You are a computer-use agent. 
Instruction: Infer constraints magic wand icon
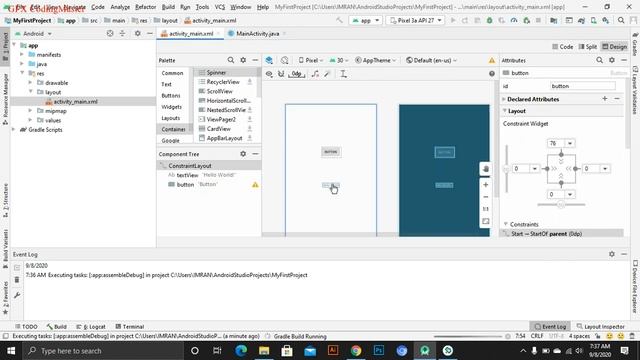tap(327, 74)
